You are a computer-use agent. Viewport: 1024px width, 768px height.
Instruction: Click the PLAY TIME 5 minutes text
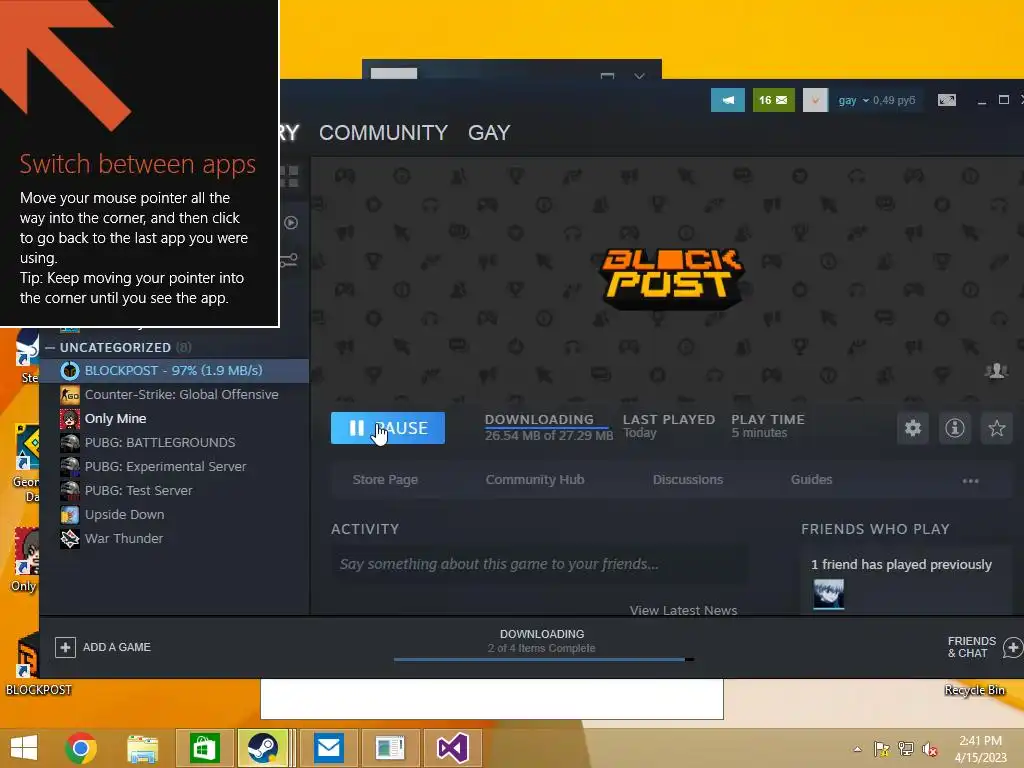point(768,426)
